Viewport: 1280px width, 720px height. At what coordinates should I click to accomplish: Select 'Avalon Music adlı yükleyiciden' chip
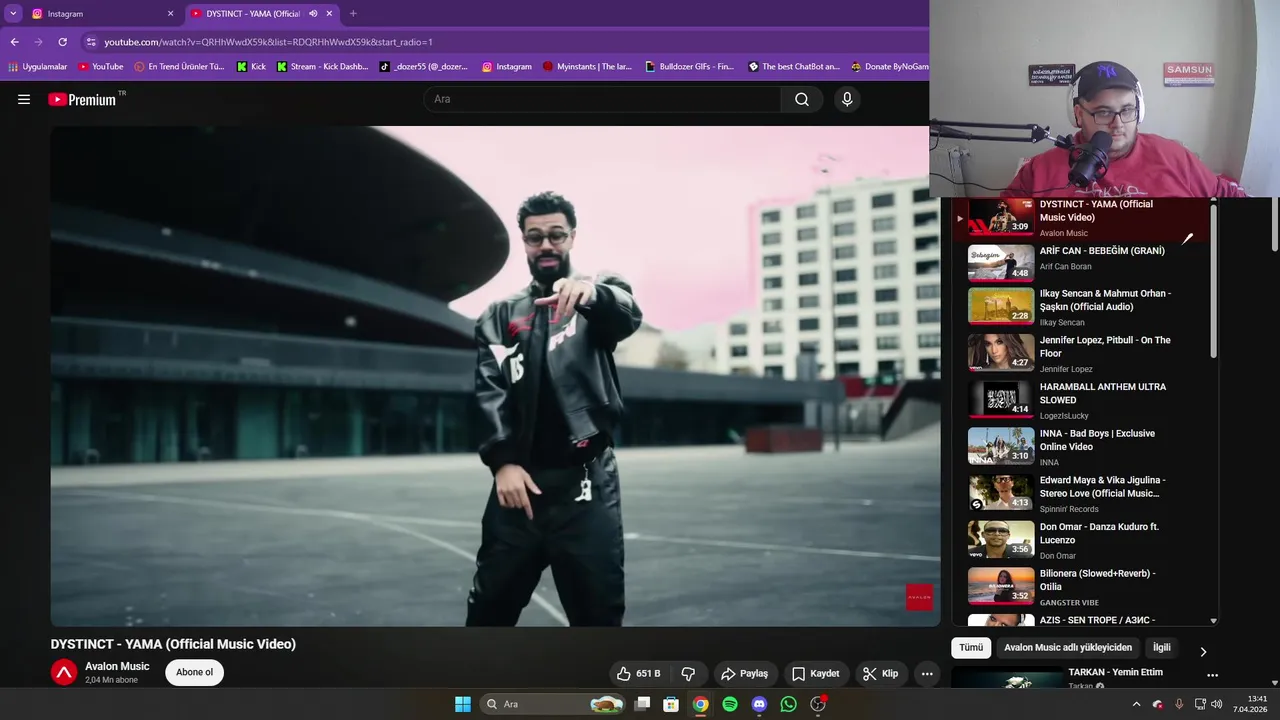pos(1068,648)
